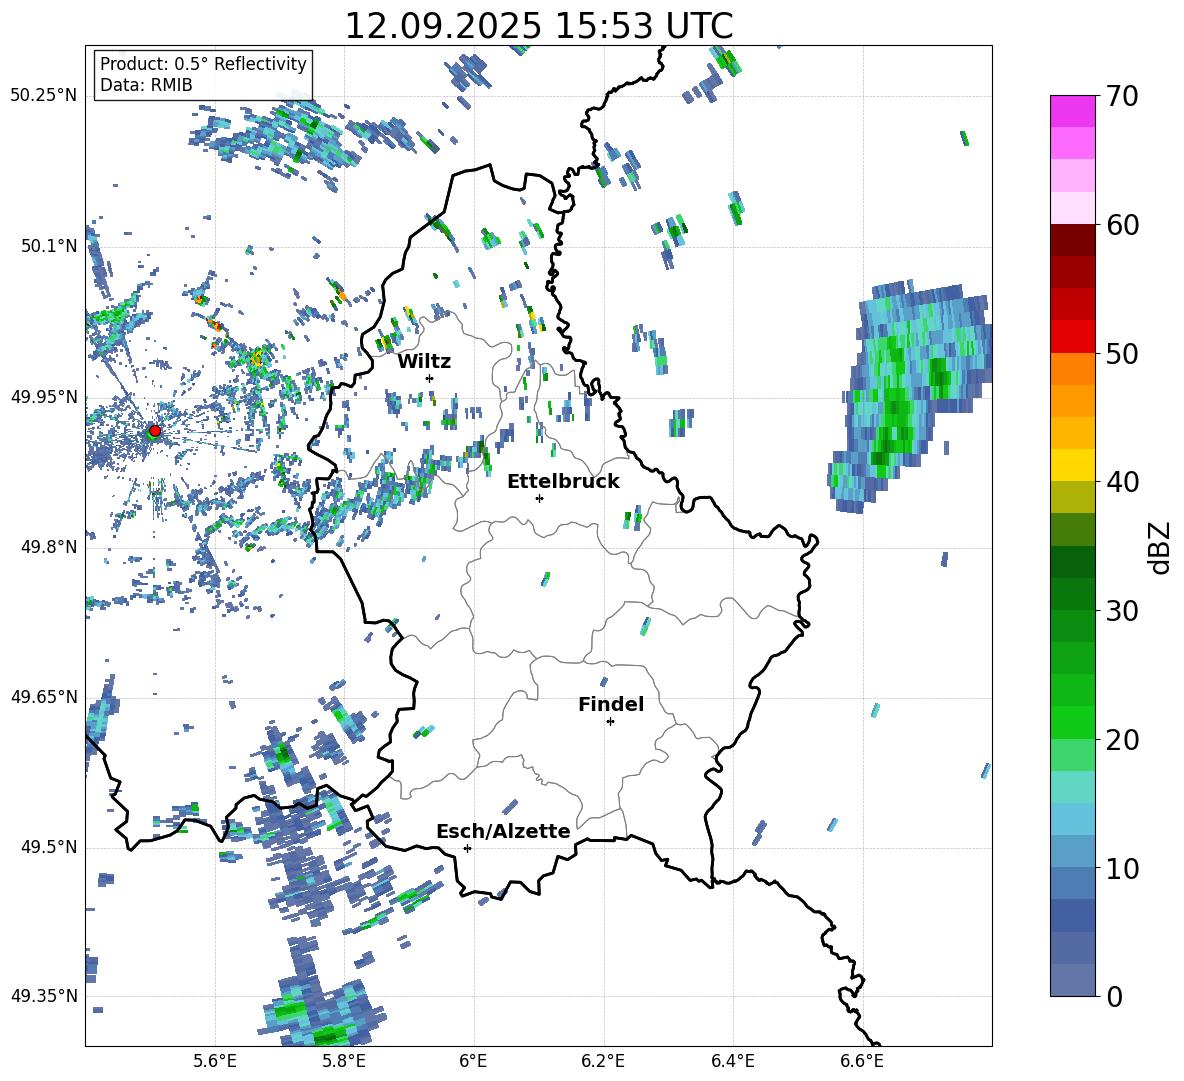The width and height of the screenshot is (1184, 1081).
Task: Click the cross marker below Wiltz
Action: (430, 378)
